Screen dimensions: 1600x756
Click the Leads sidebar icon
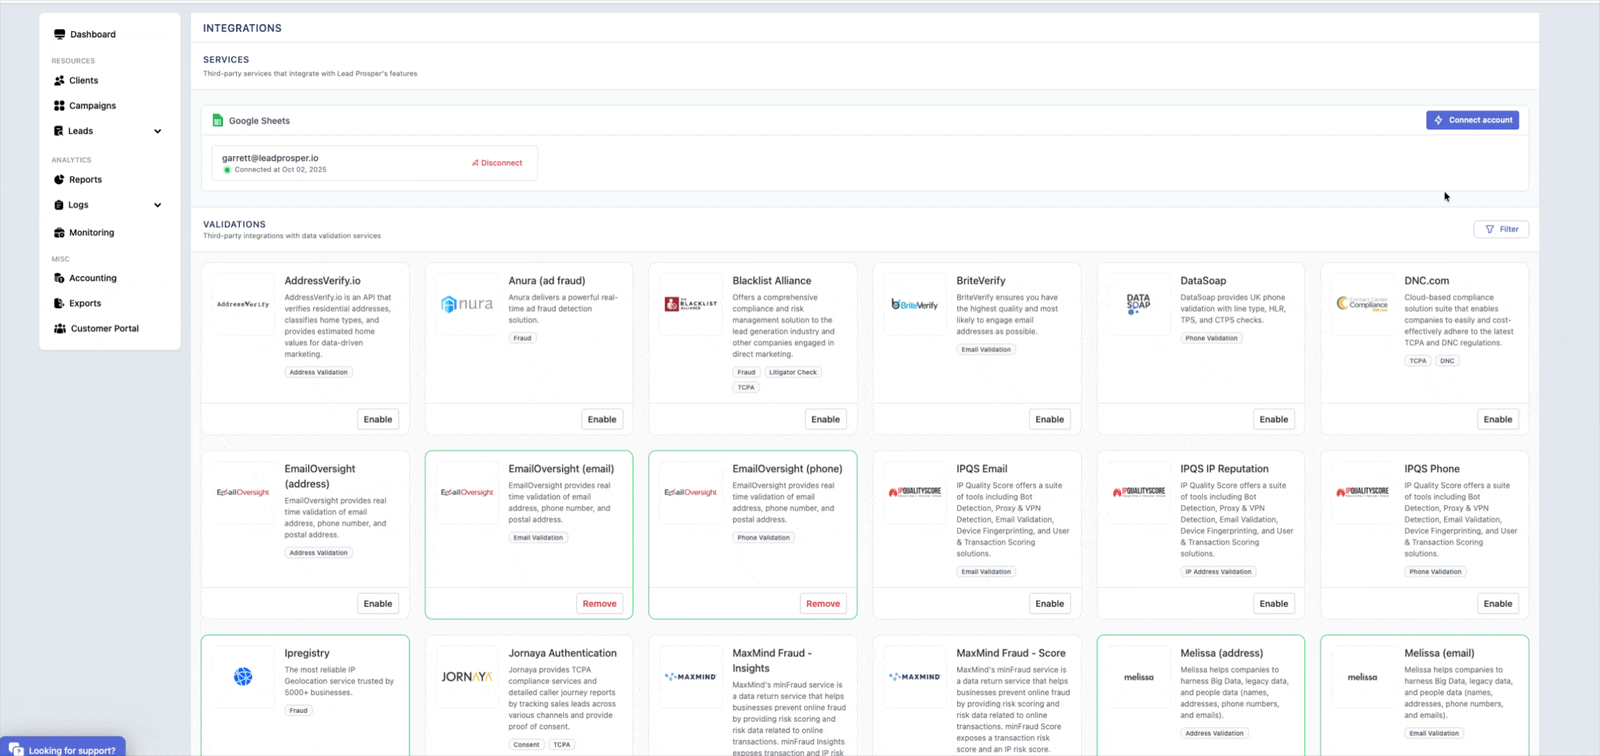(59, 131)
